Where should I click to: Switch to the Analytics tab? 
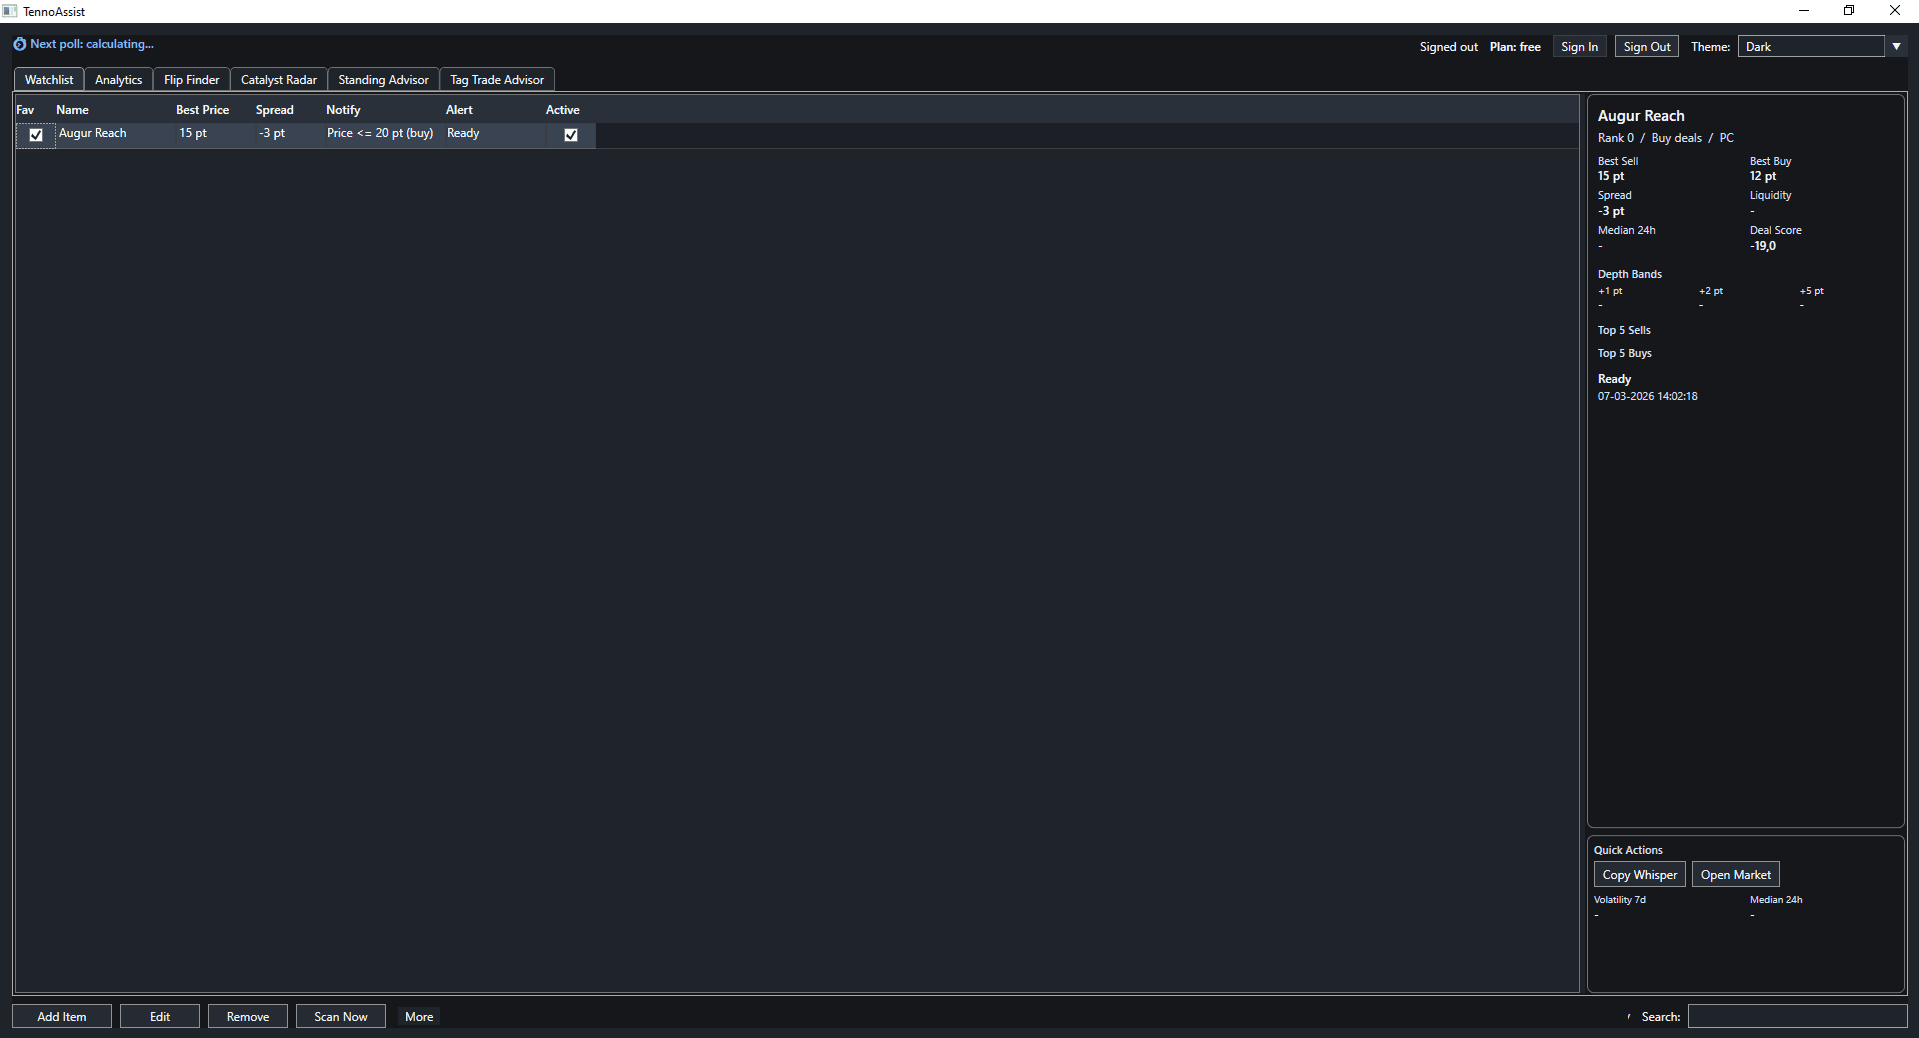coord(117,79)
